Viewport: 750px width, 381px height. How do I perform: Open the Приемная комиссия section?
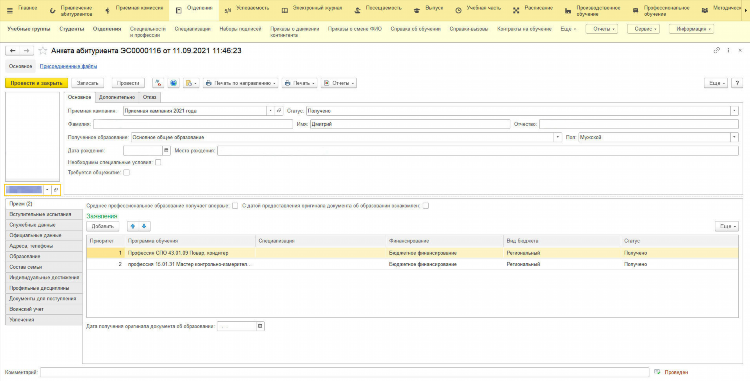click(x=133, y=10)
